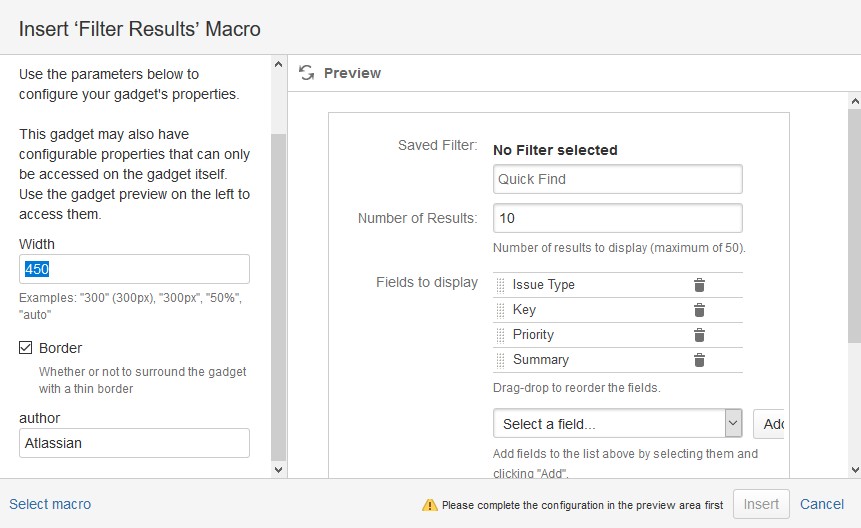This screenshot has width=861, height=528.
Task: Click the Border label text
Action: (x=60, y=348)
